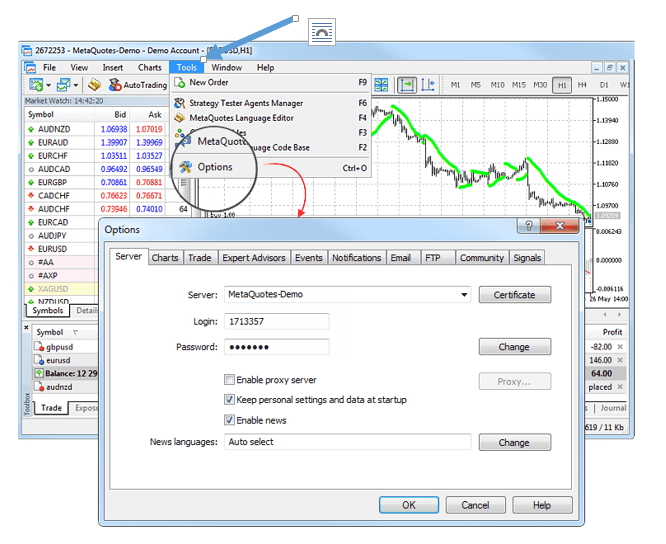
Task: Click the audnzd pending order icon
Action: coord(39,387)
